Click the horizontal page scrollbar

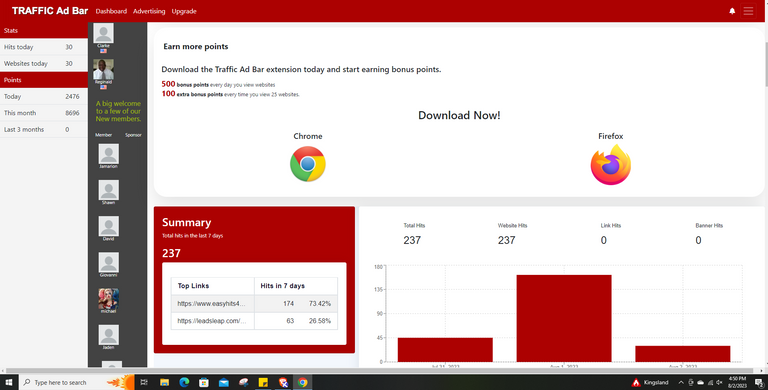382,371
